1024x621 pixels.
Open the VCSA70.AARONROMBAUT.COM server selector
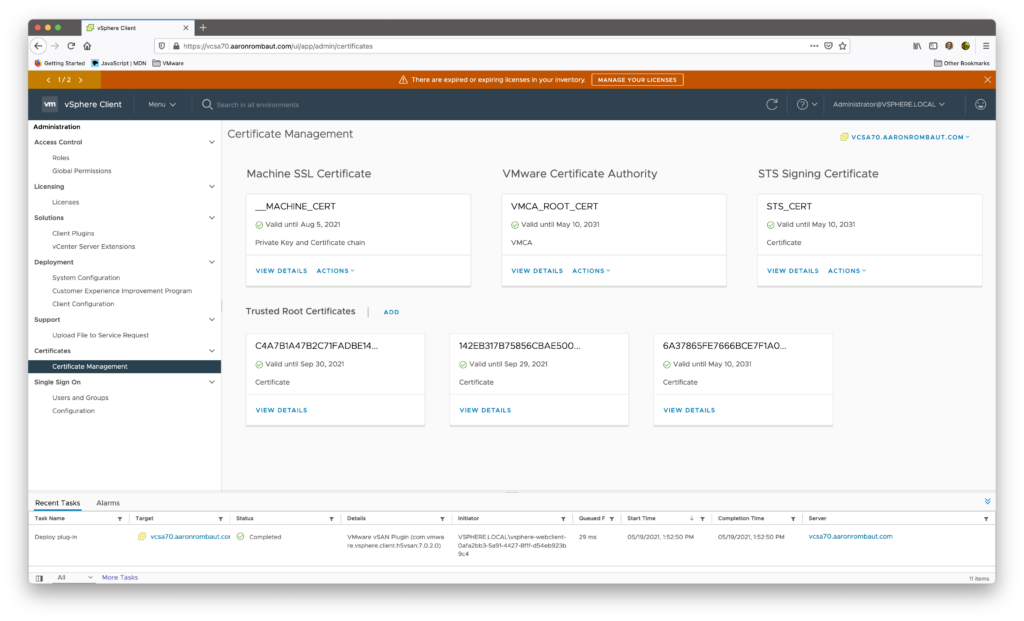[x=904, y=137]
